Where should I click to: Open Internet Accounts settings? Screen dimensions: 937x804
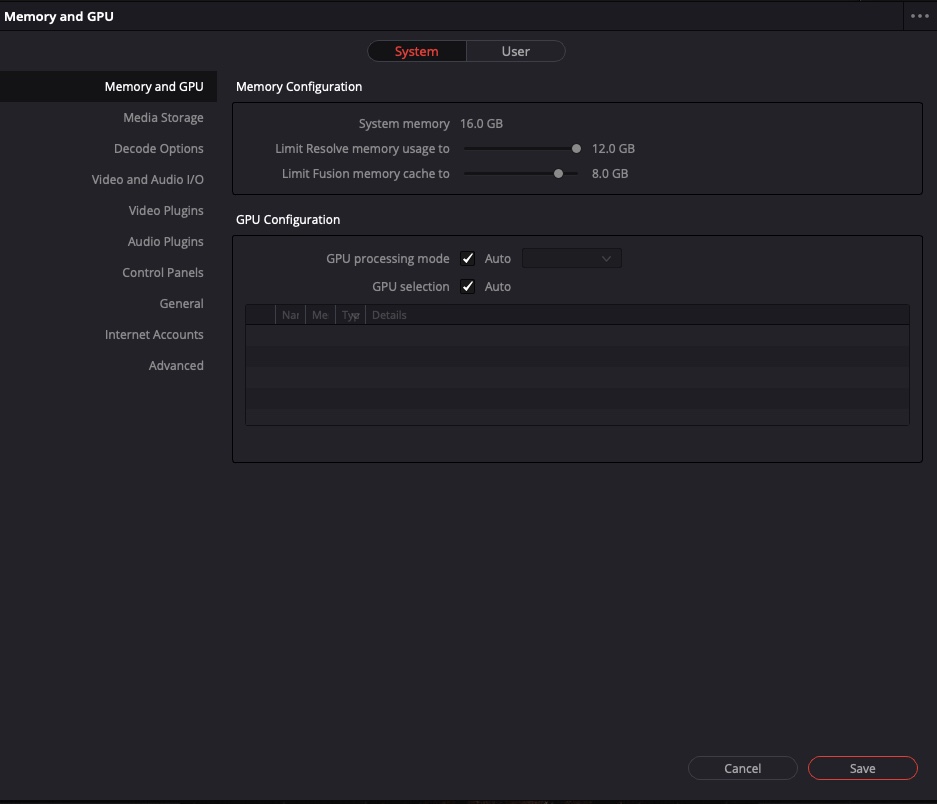tap(154, 335)
